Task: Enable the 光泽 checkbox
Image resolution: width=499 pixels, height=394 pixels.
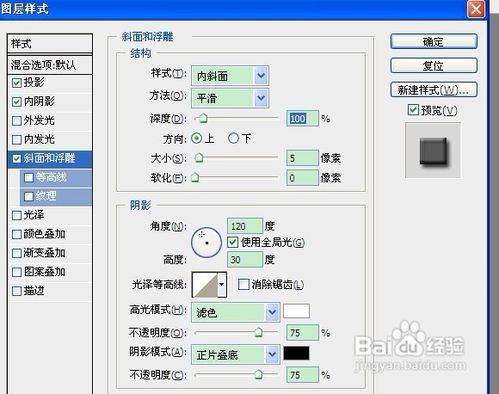Action: tap(17, 215)
